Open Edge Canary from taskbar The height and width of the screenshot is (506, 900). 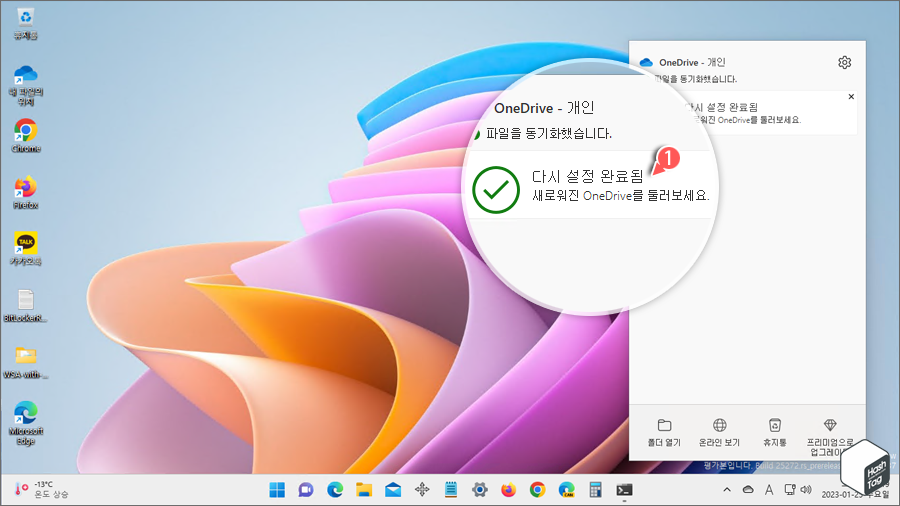coord(567,490)
